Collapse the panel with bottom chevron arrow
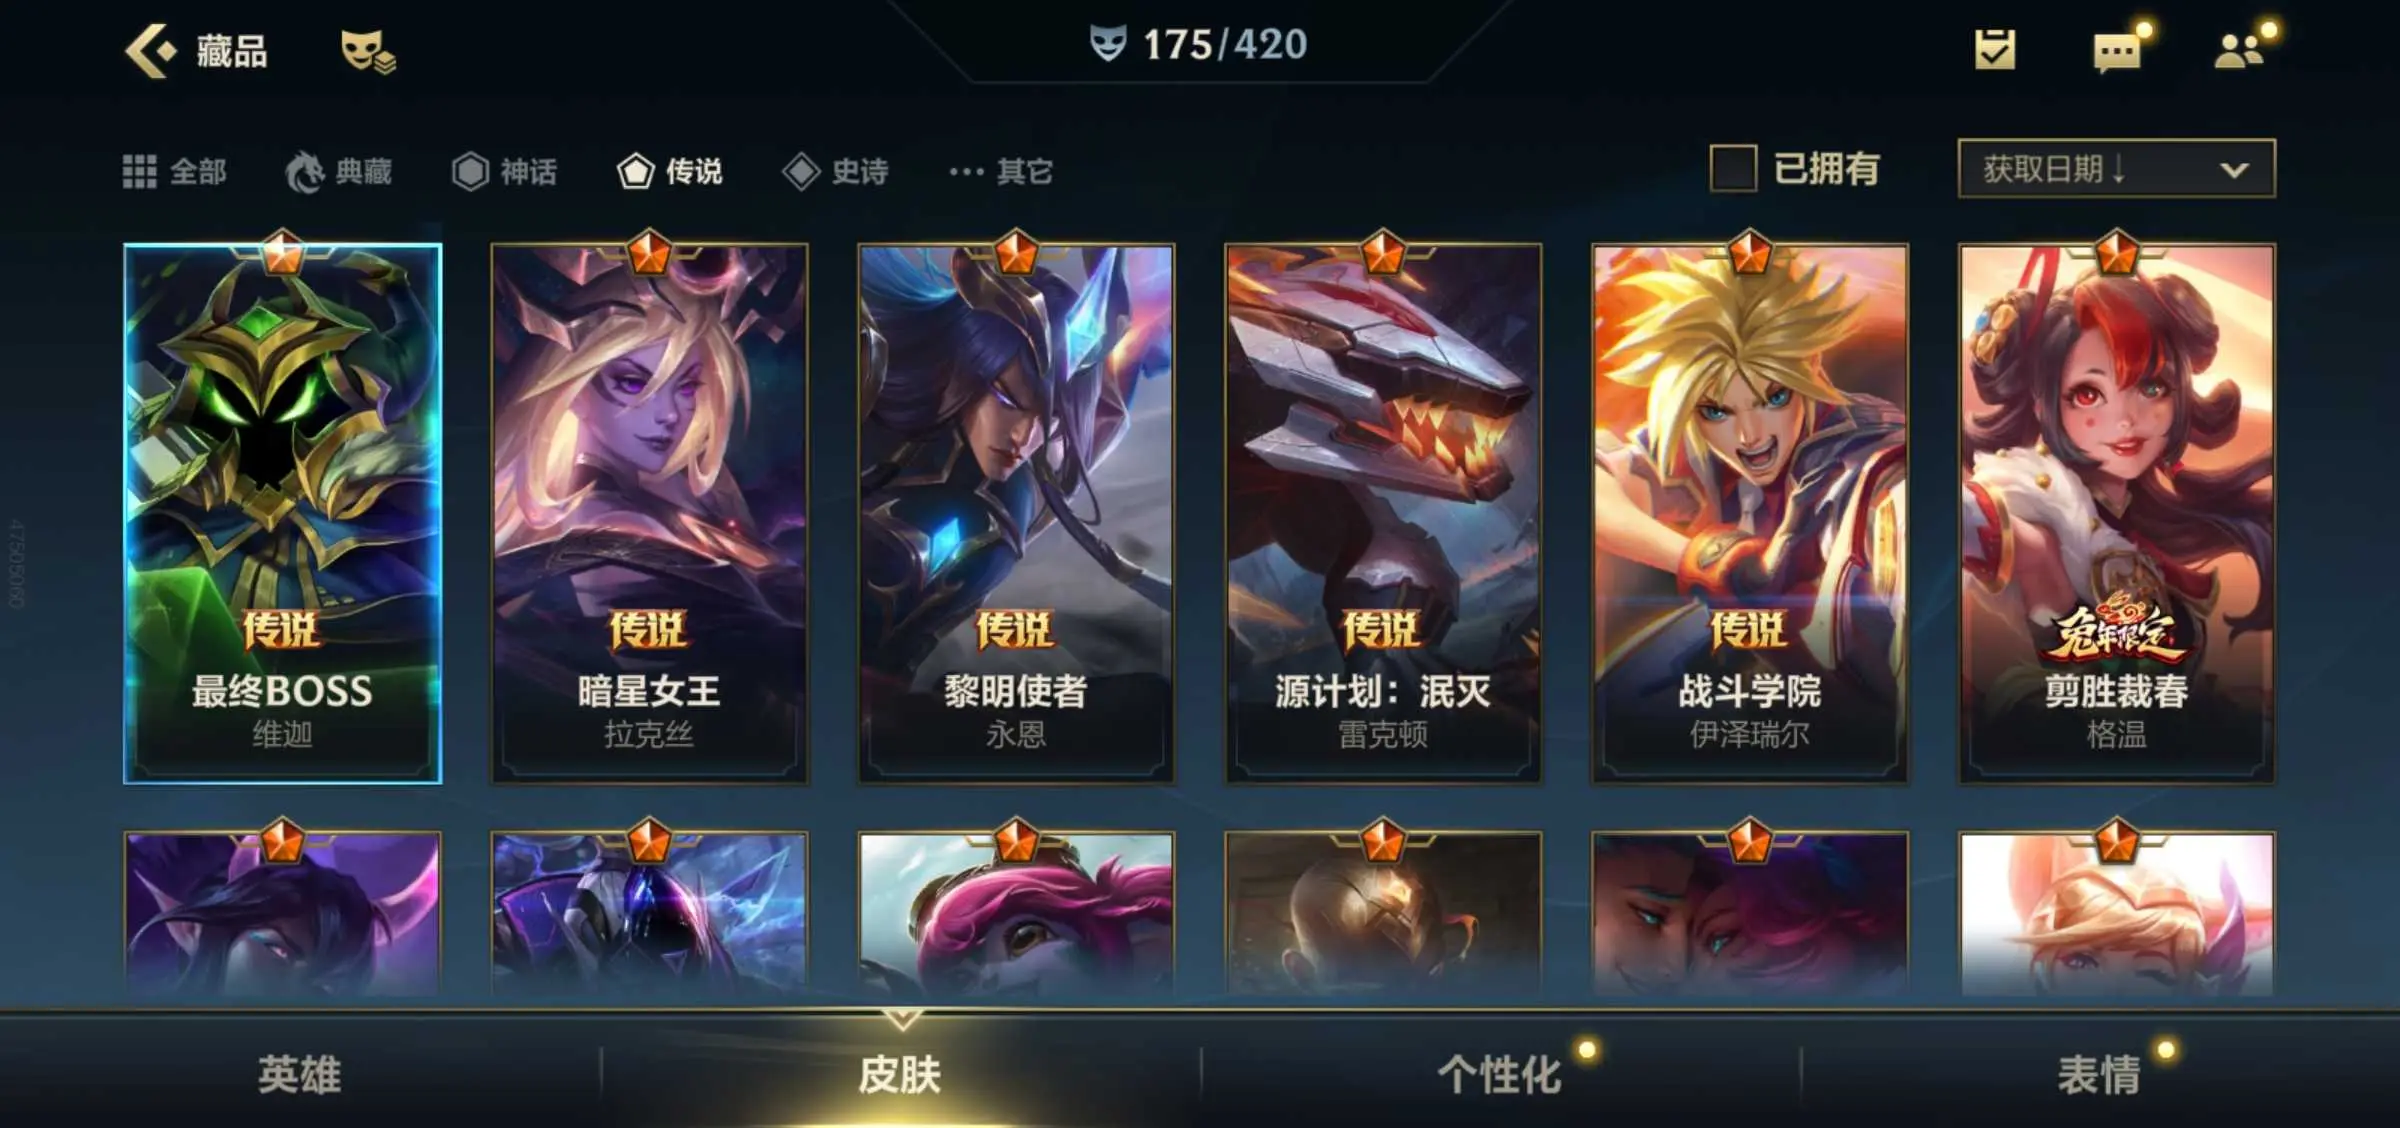Screen dimensions: 2400x1128 coord(902,1019)
